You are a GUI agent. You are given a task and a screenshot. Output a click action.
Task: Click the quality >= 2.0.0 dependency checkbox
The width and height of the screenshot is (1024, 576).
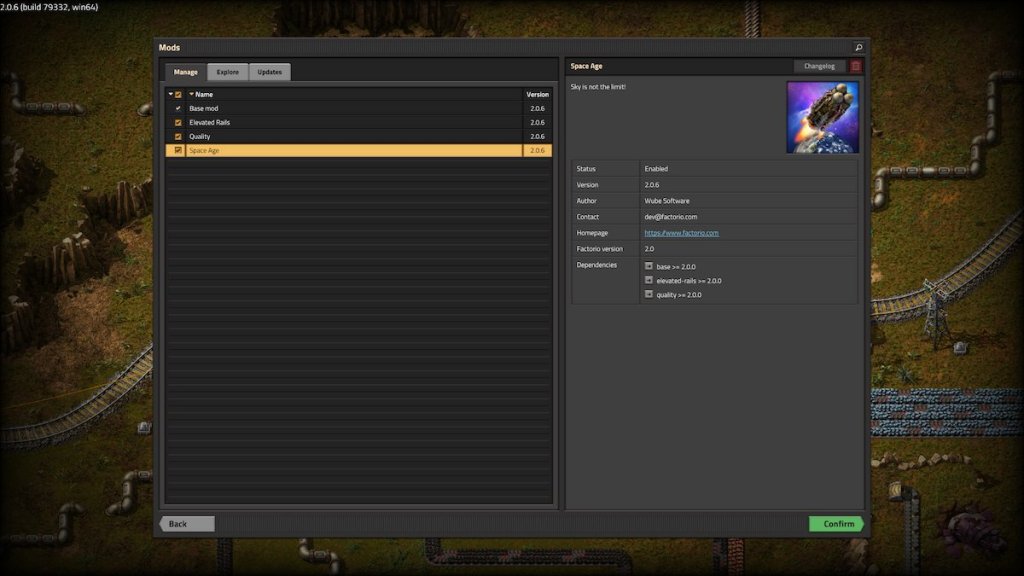tap(649, 295)
